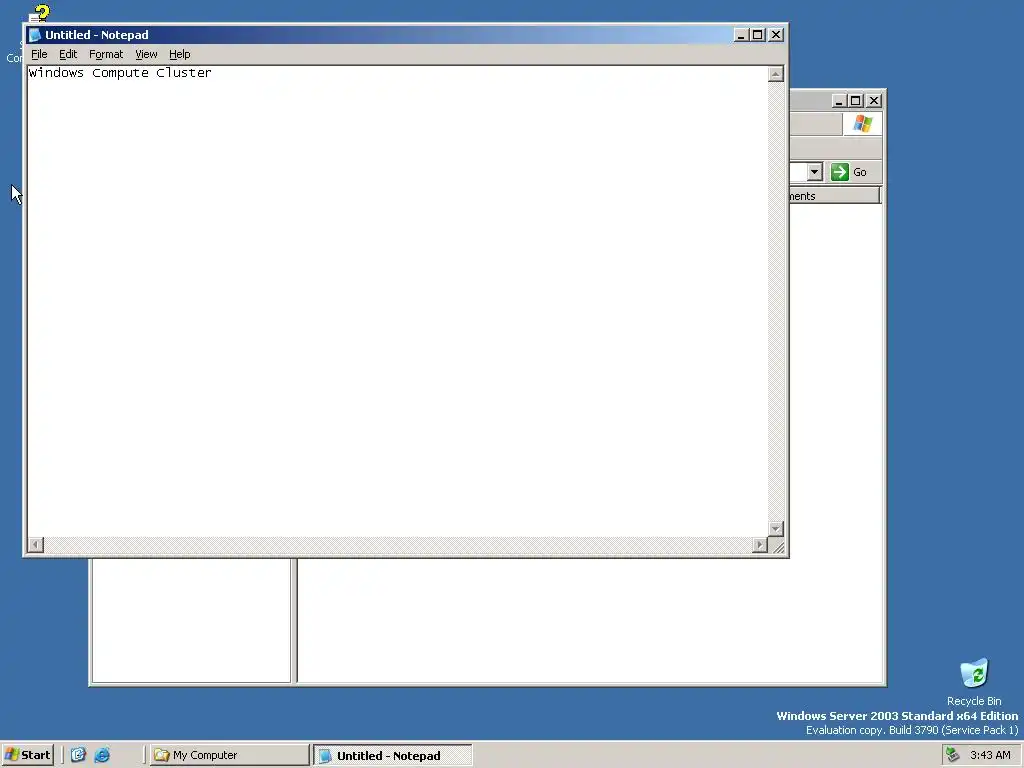The height and width of the screenshot is (768, 1024).
Task: Switch to My Computer taskbar button
Action: point(229,755)
